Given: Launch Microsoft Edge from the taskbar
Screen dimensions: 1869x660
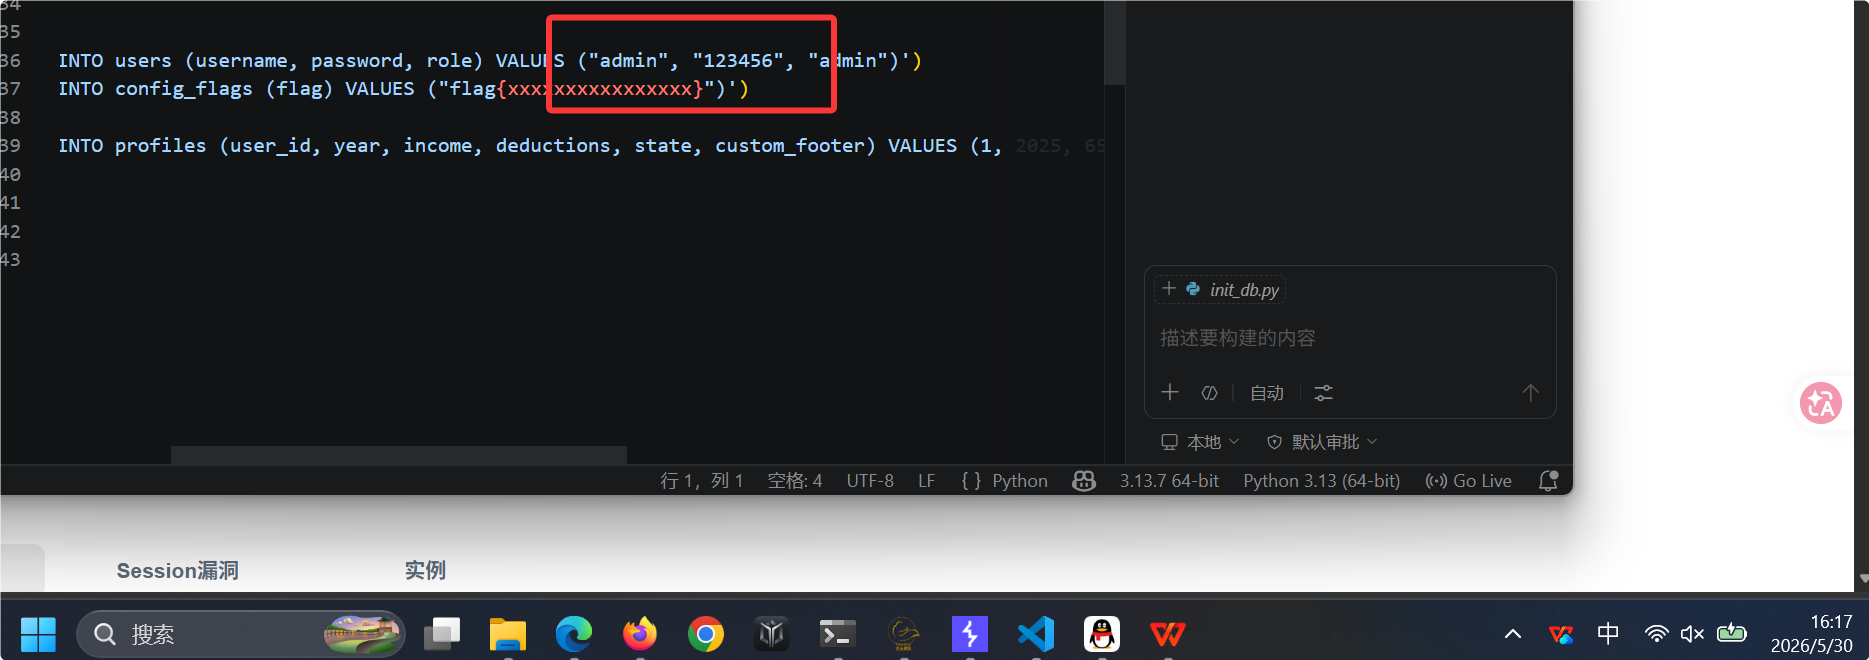Looking at the screenshot, I should point(574,634).
